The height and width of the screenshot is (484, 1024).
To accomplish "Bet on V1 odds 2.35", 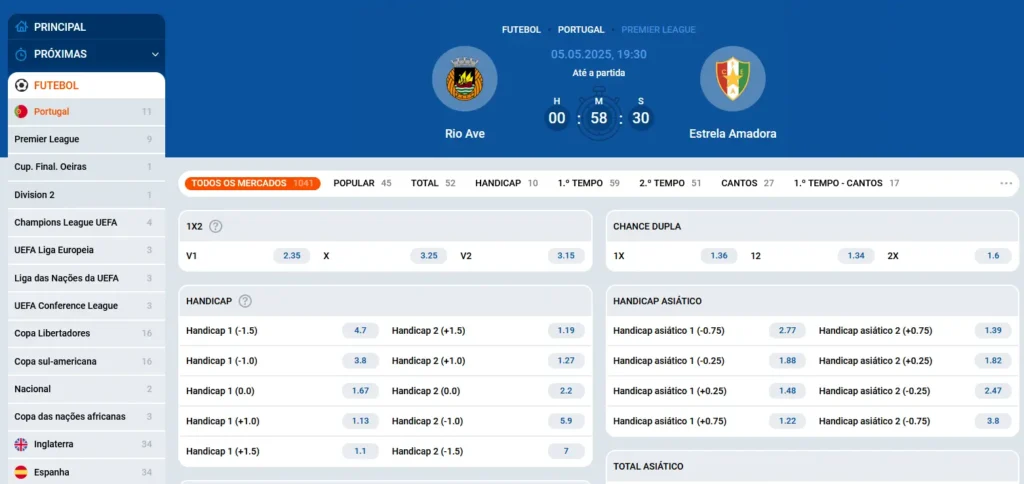I will coord(291,256).
